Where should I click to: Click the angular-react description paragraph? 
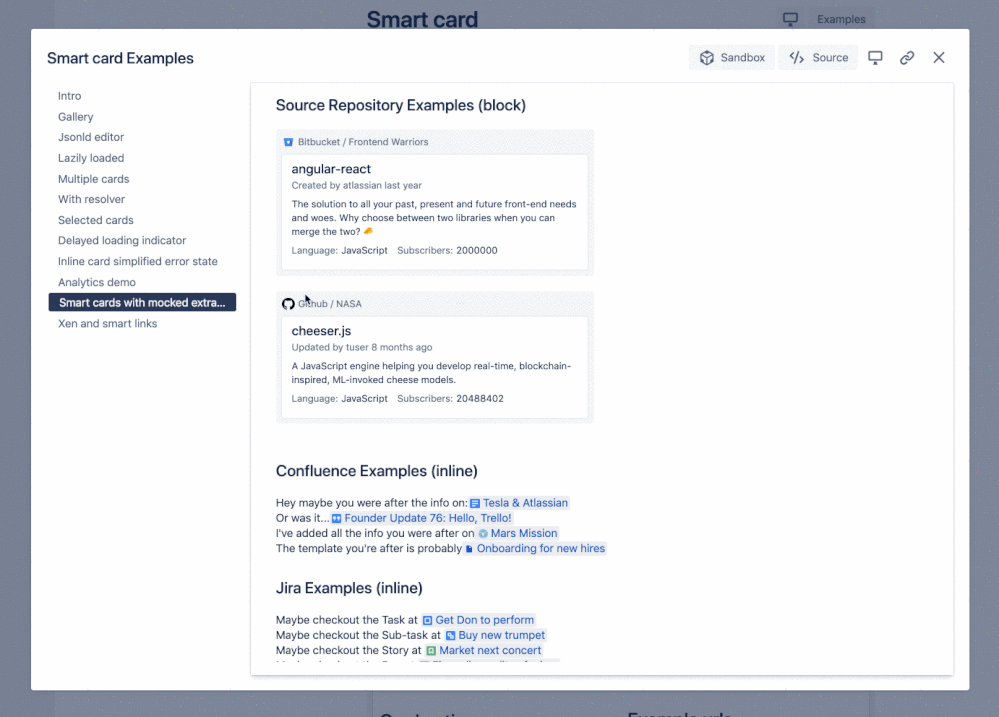[434, 218]
